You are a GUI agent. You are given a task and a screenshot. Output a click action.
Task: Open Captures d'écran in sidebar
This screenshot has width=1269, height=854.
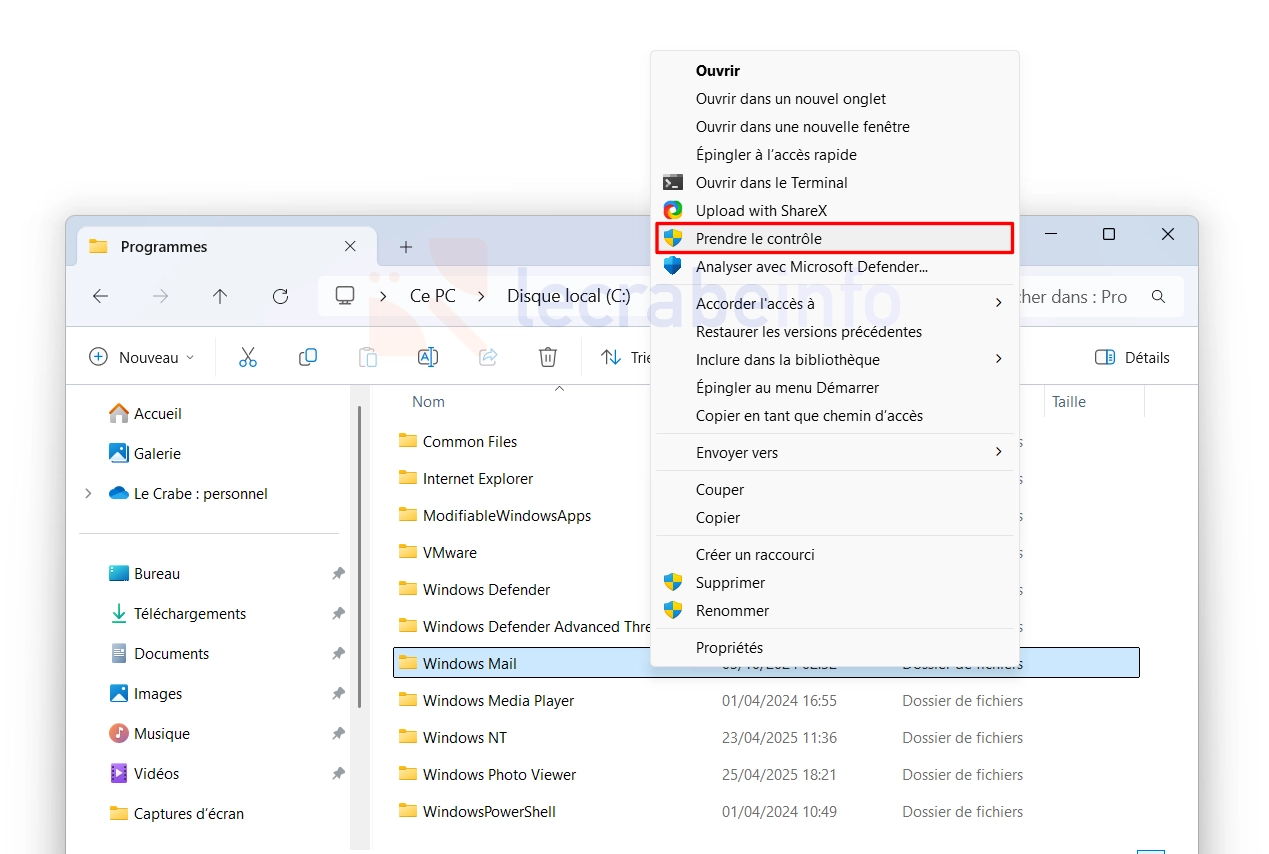pyautogui.click(x=189, y=813)
